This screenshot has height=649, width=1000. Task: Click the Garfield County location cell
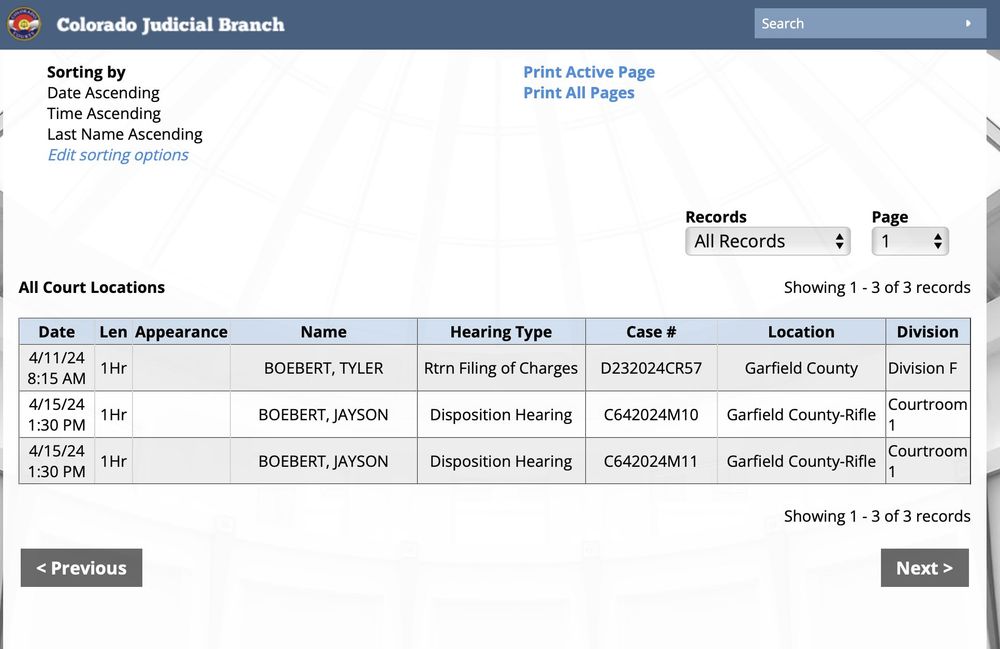(x=801, y=368)
